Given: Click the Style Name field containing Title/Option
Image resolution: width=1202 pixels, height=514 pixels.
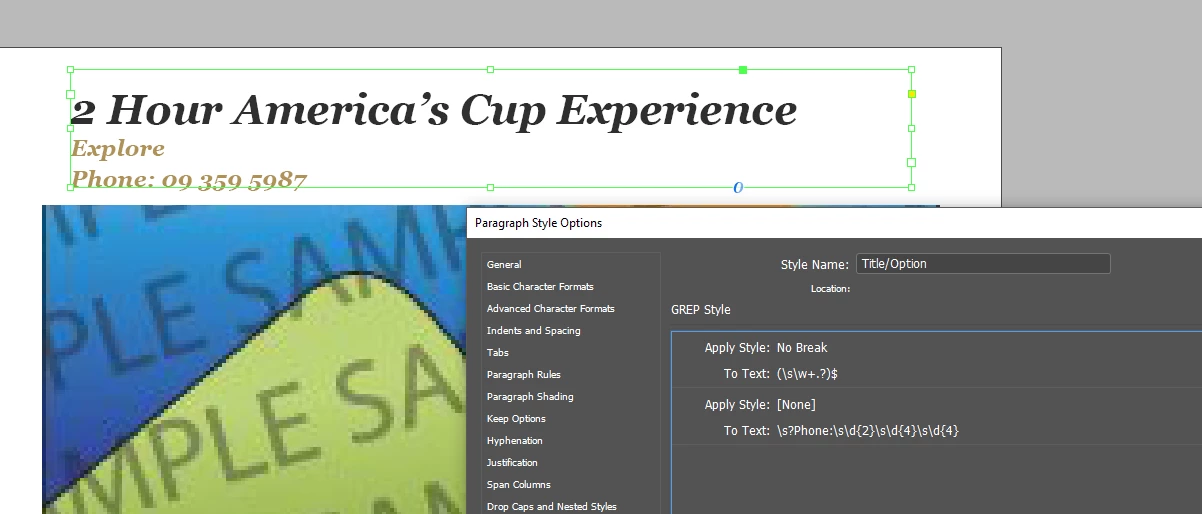Looking at the screenshot, I should coord(983,264).
